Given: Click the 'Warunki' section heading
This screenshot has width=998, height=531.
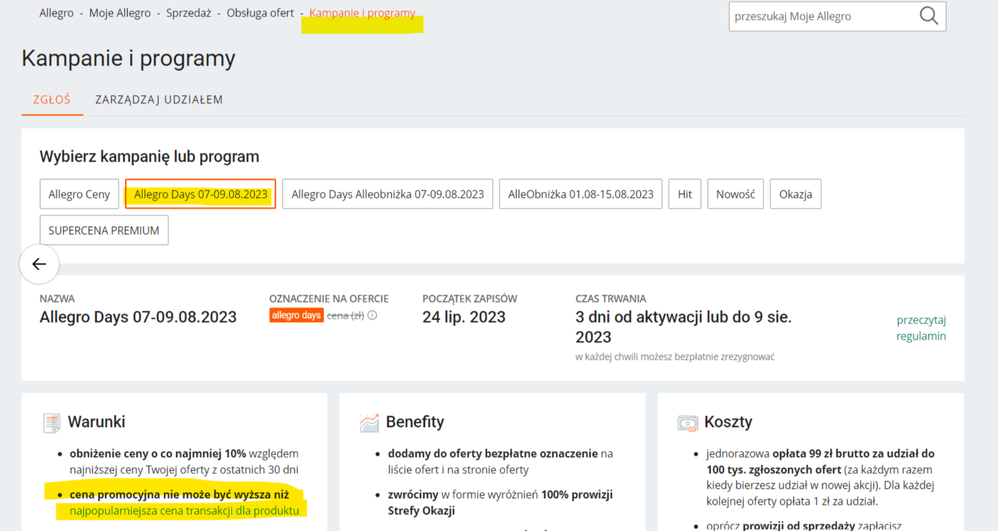Looking at the screenshot, I should coord(97,422).
